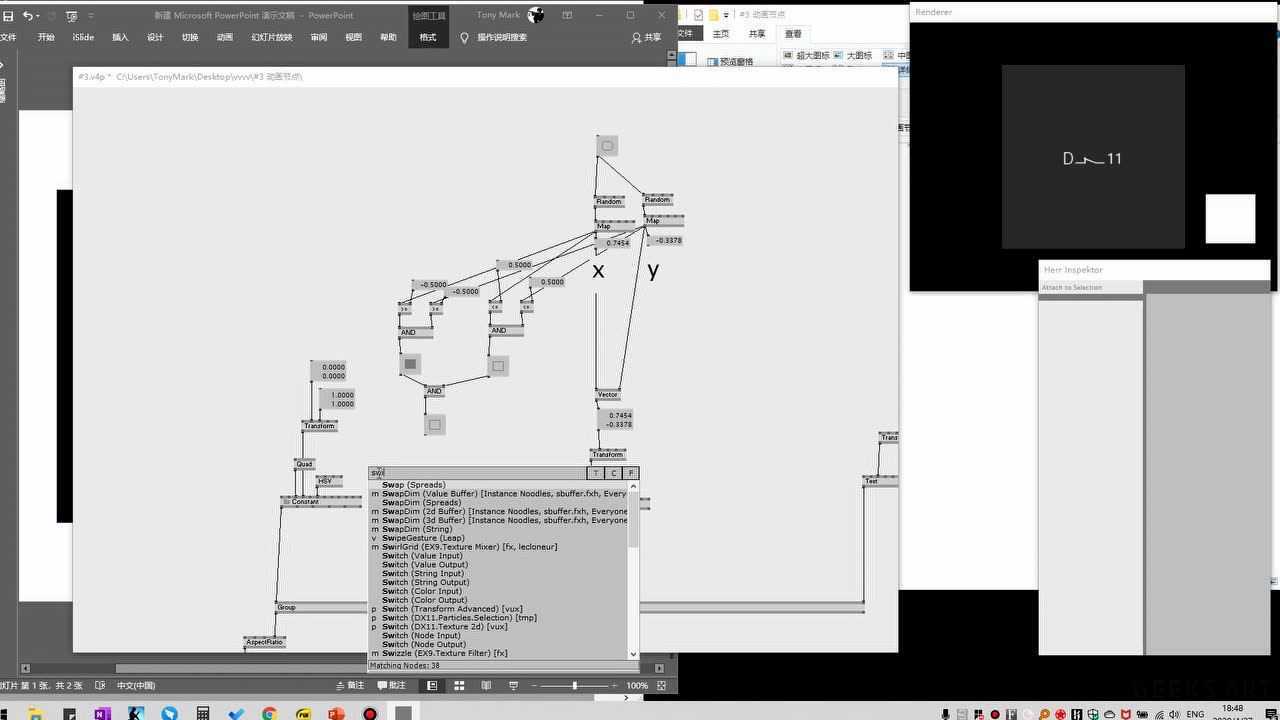The width and height of the screenshot is (1280, 720).
Task: Click the up arrow of node list scrollbar
Action: tap(633, 486)
